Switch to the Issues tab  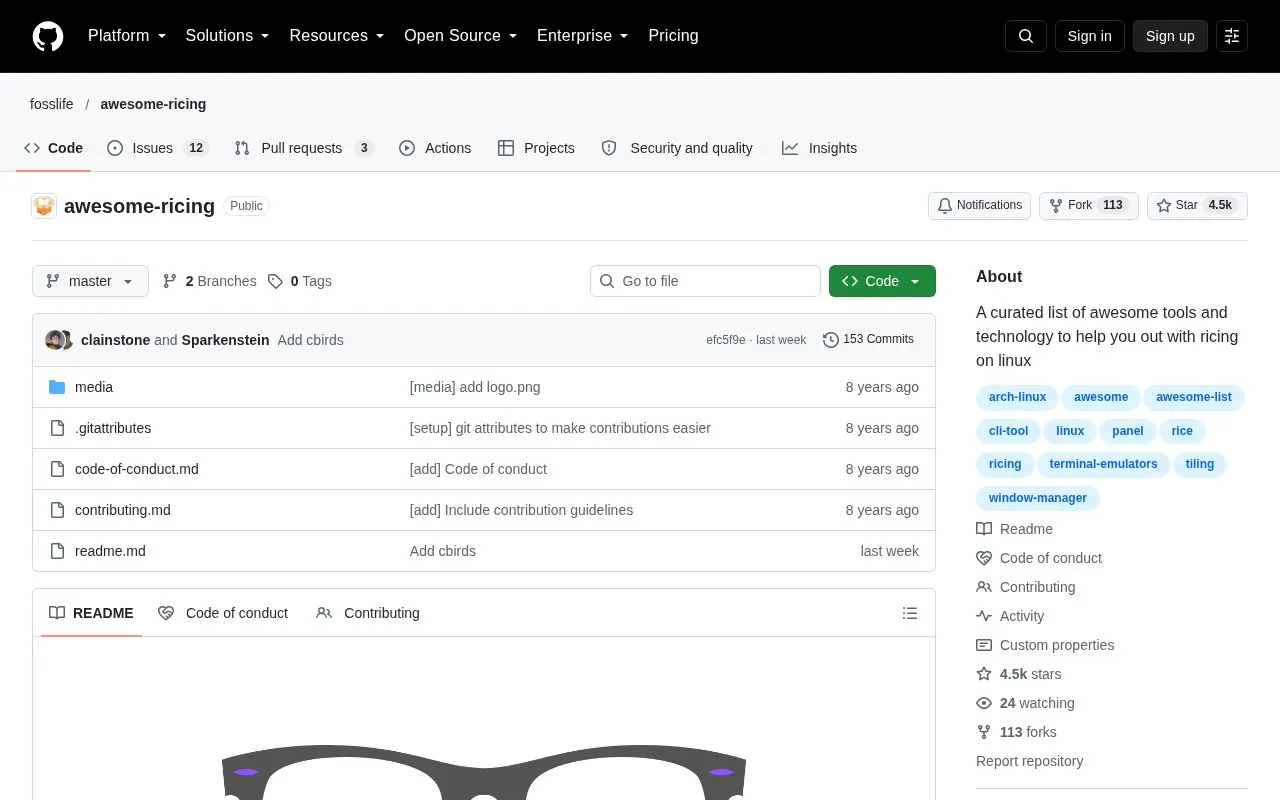coord(157,148)
